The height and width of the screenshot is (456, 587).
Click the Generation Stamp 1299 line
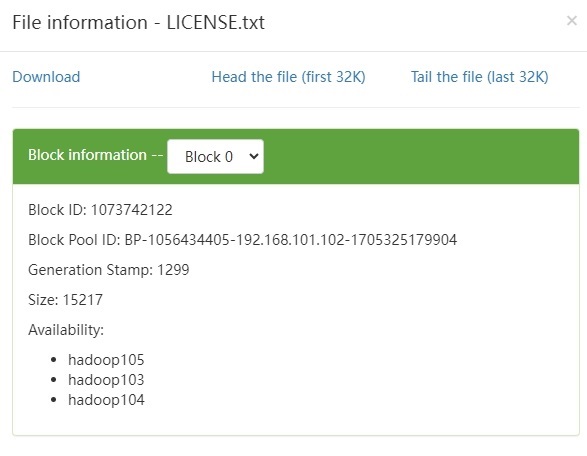pyautogui.click(x=109, y=270)
